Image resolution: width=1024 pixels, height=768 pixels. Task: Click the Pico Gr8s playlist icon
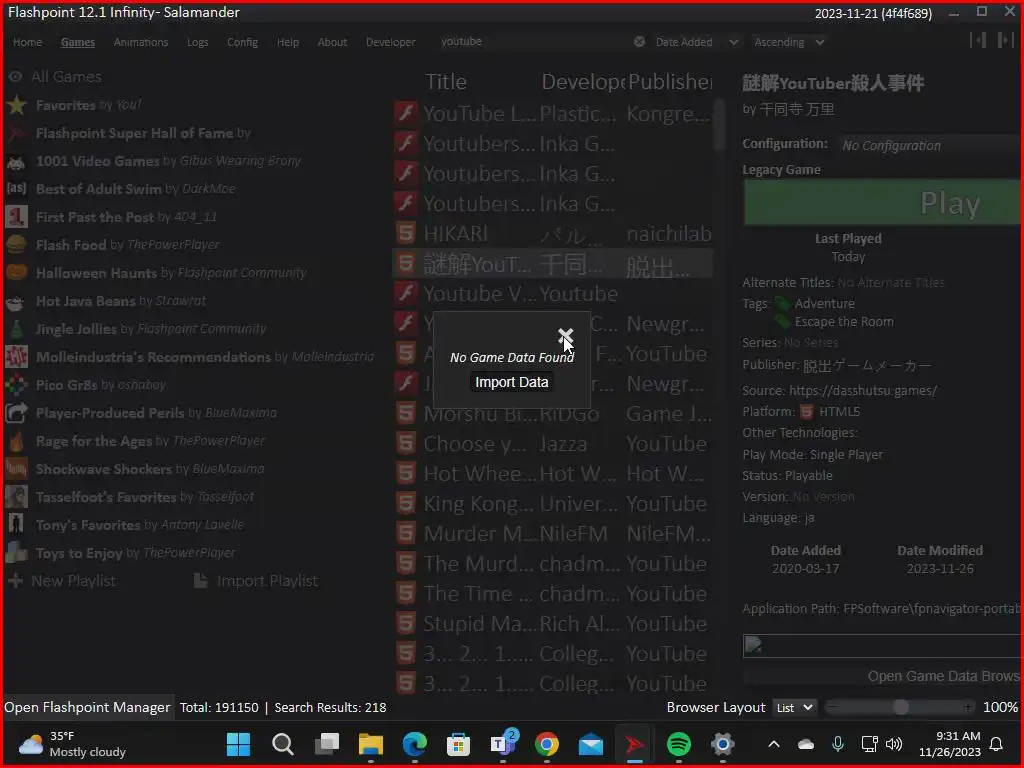(16, 385)
